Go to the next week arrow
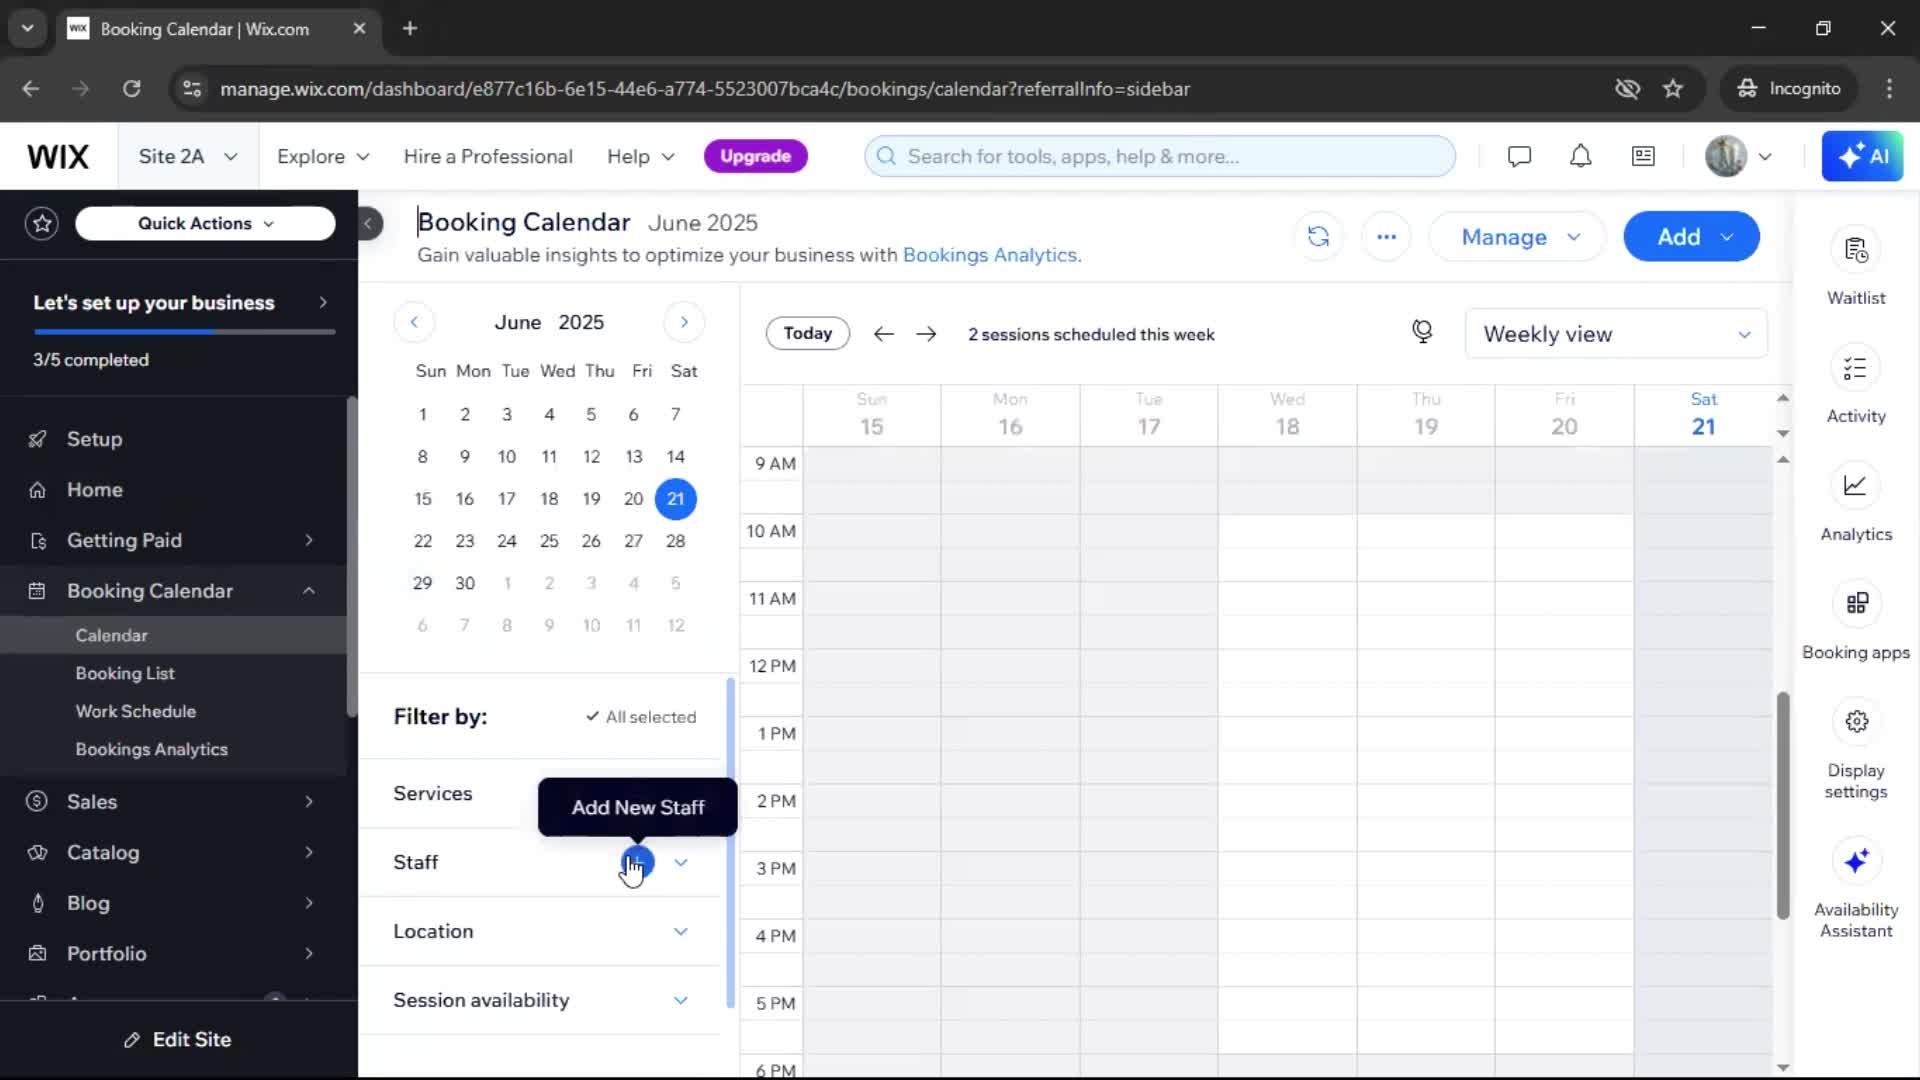Image resolution: width=1920 pixels, height=1080 pixels. [x=926, y=334]
